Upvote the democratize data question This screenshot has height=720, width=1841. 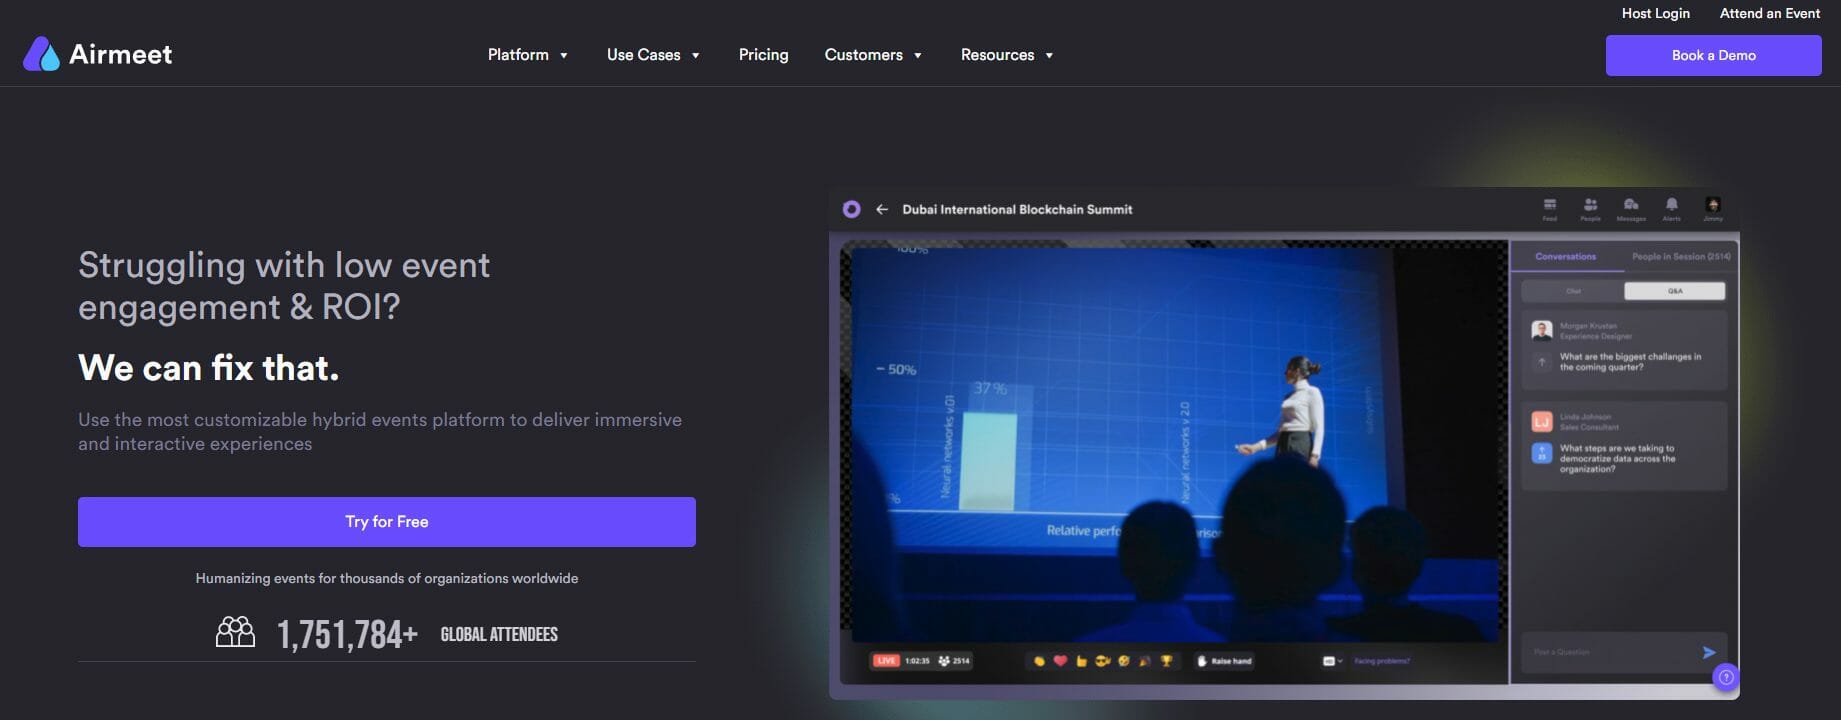click(1542, 453)
